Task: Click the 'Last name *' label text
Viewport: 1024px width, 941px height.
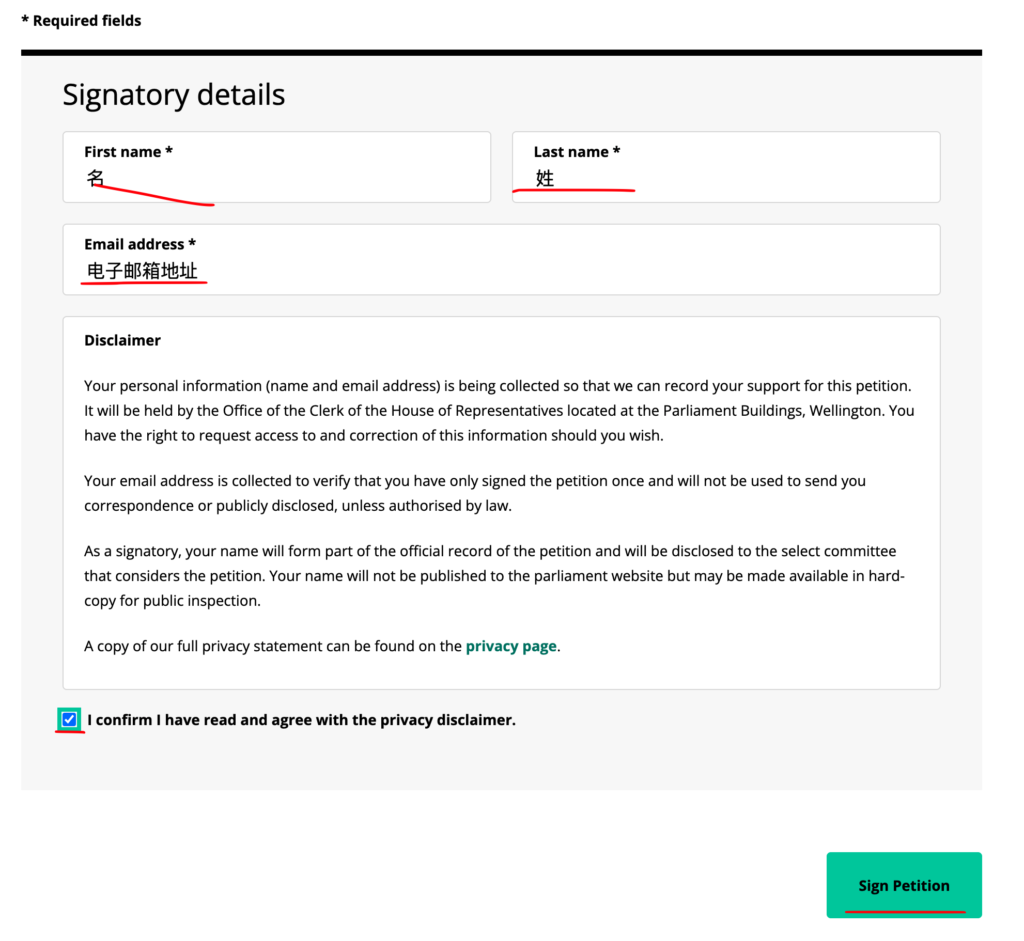Action: point(577,152)
